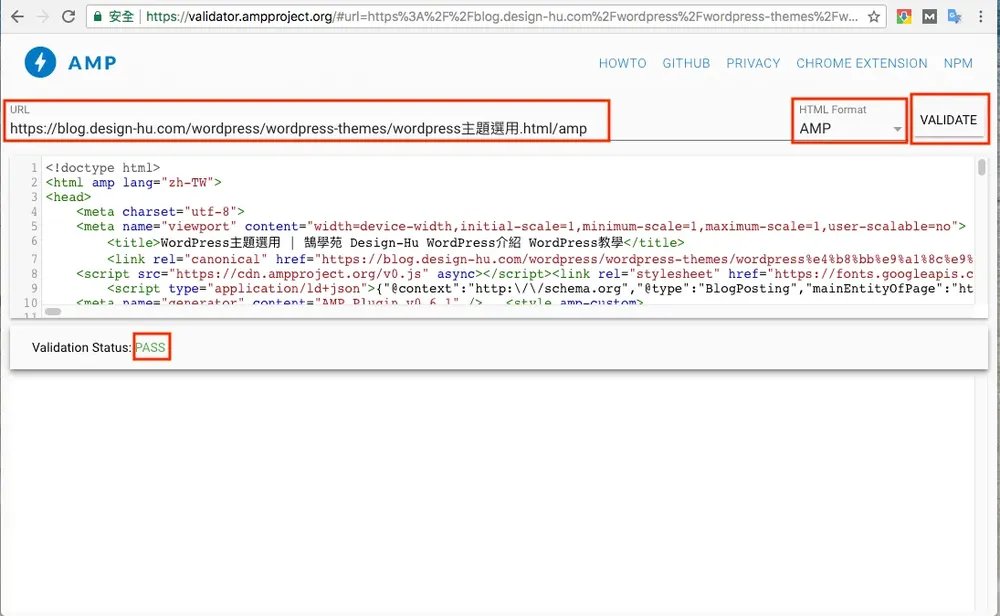This screenshot has height=616, width=1000.
Task: Click the PASS validation status text
Action: (151, 348)
